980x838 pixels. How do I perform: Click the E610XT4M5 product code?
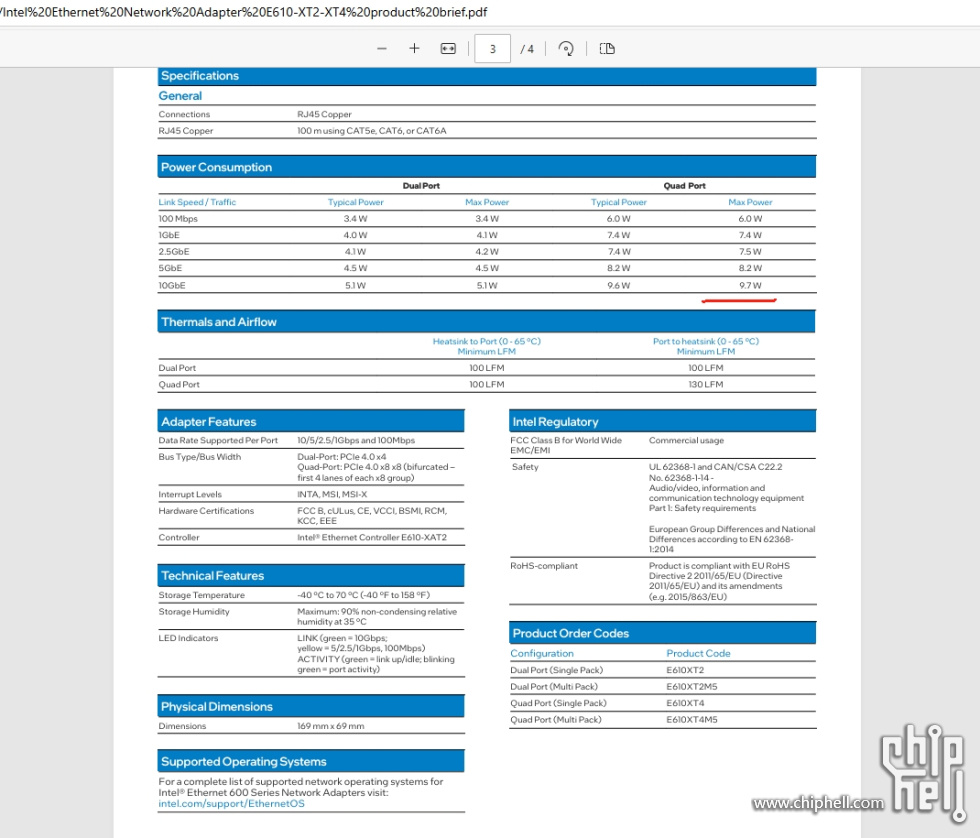(x=692, y=720)
